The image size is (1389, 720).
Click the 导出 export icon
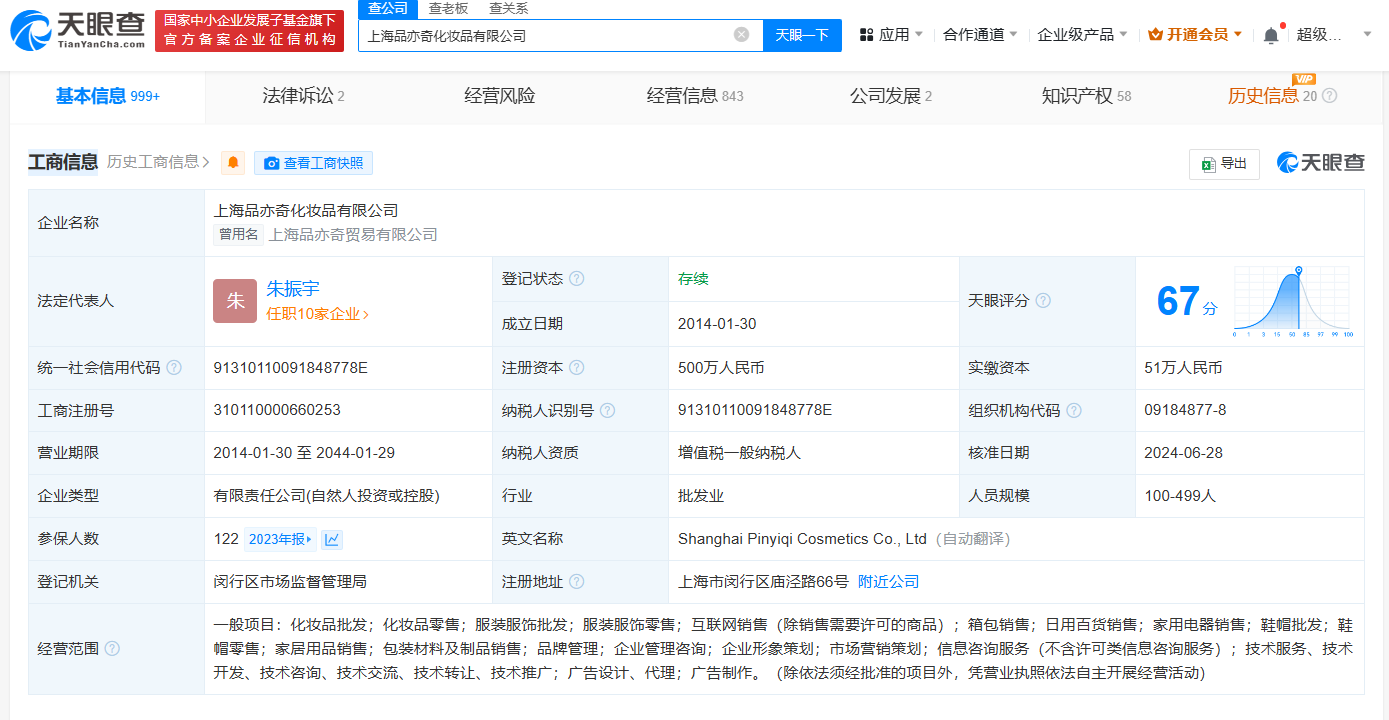pyautogui.click(x=1209, y=164)
